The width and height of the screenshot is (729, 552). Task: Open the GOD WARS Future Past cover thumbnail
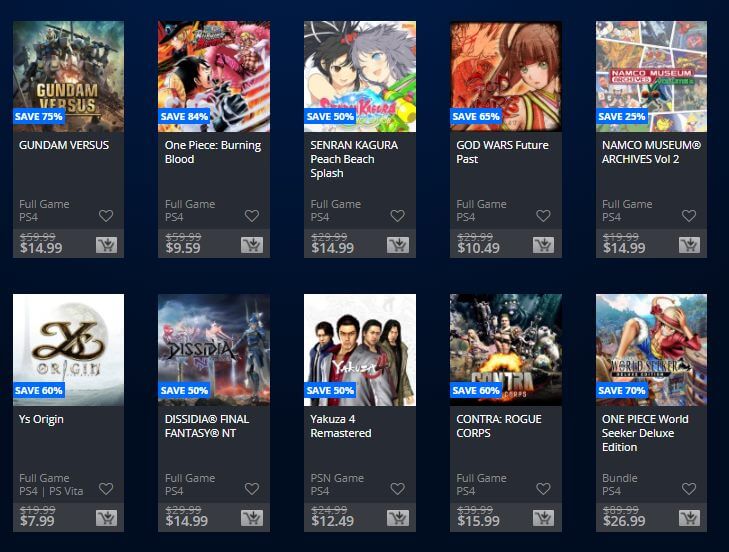tap(506, 77)
